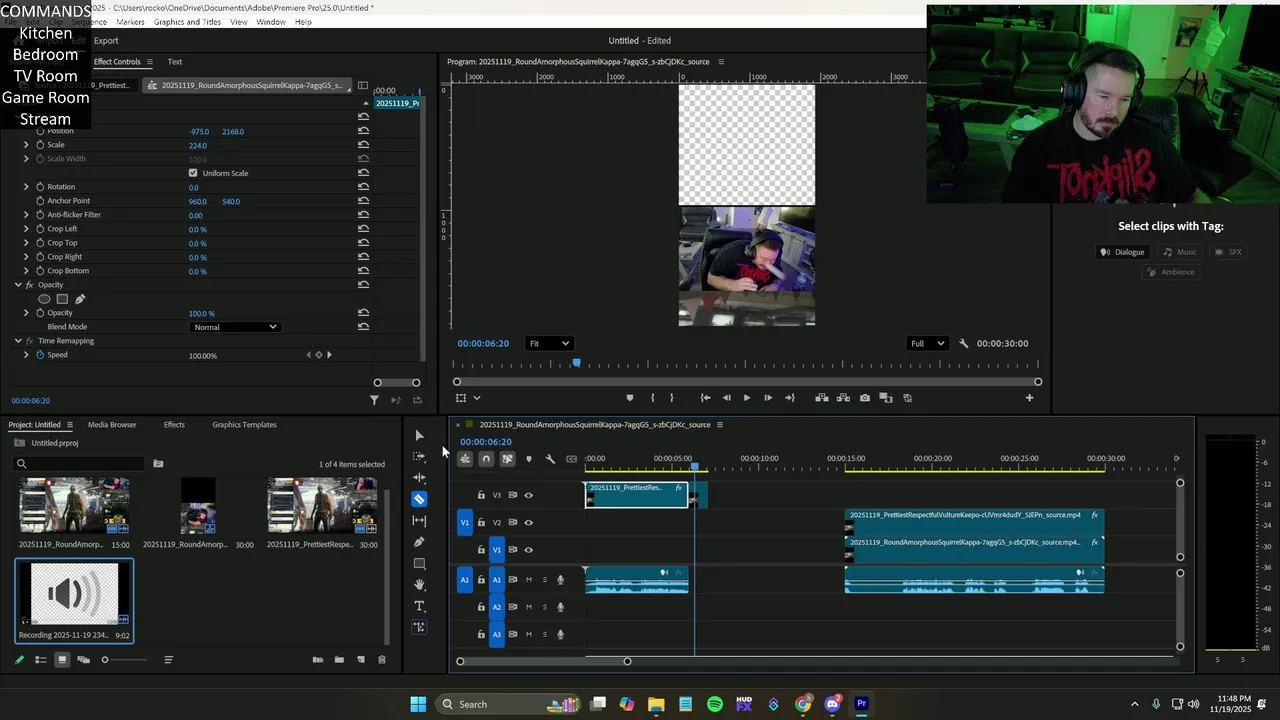Click Lift button in Program Monitor

(x=822, y=398)
